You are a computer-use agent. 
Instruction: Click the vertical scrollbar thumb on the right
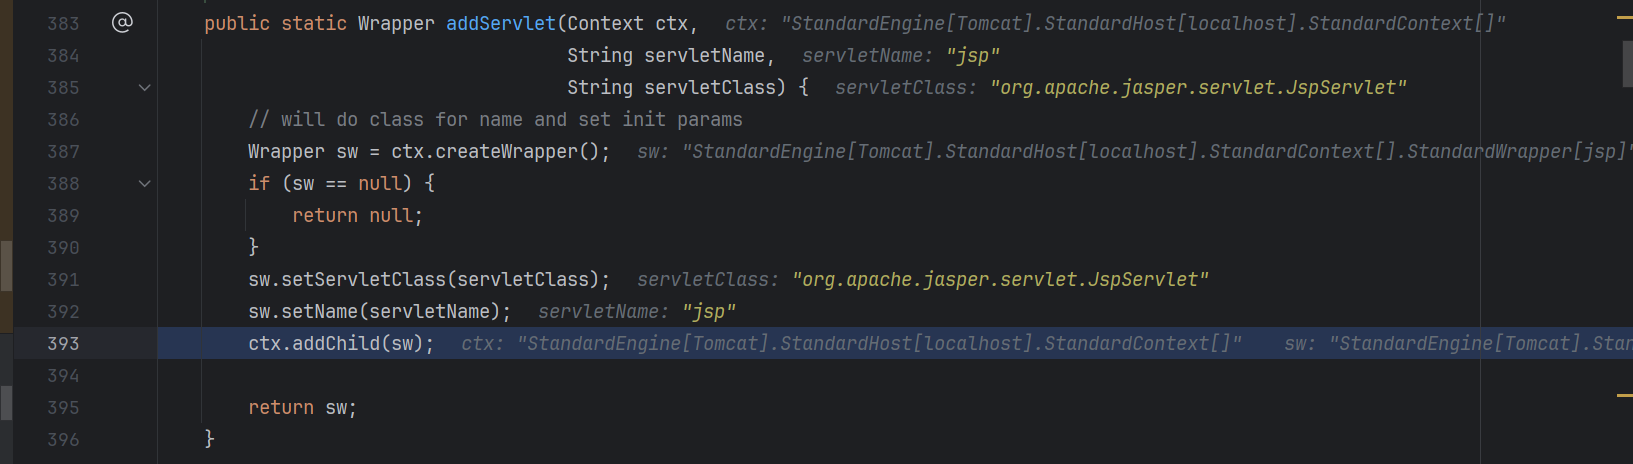click(1627, 63)
